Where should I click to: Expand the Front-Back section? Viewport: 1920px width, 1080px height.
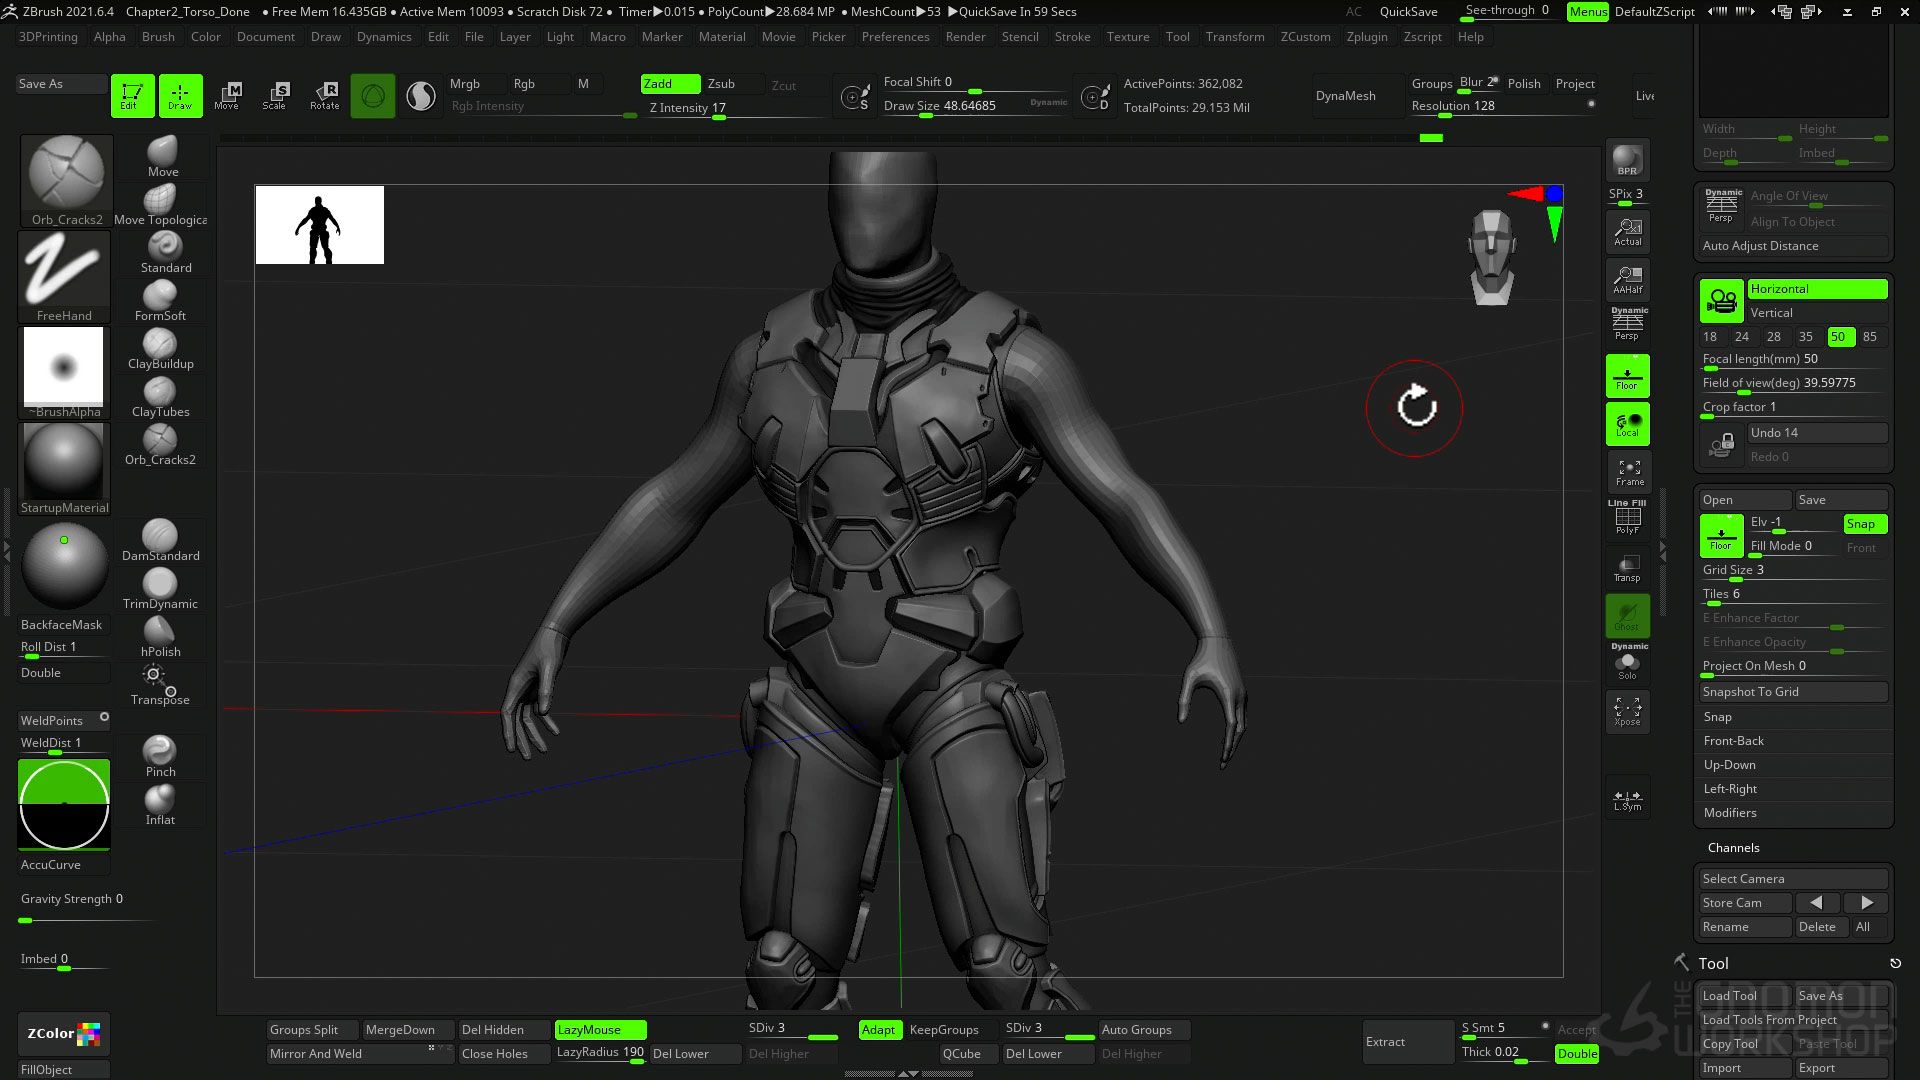tap(1733, 741)
